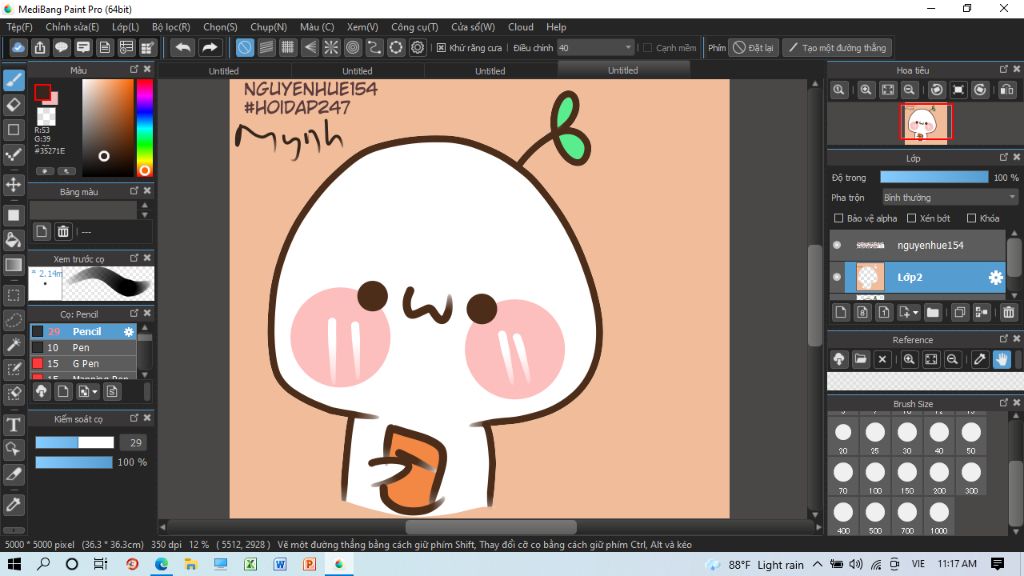The height and width of the screenshot is (576, 1024).
Task: Delete layer with trash icon in Layer panel
Action: point(1008,312)
